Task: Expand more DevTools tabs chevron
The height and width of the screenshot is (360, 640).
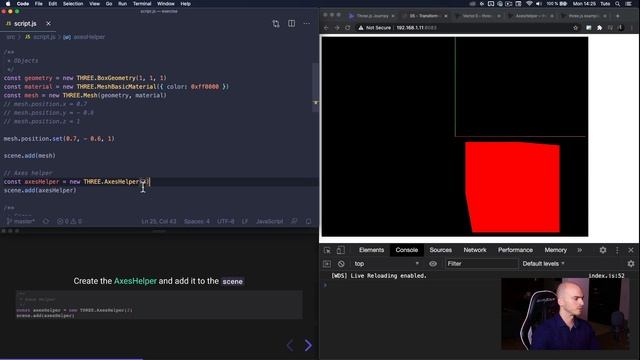Action: 580,250
